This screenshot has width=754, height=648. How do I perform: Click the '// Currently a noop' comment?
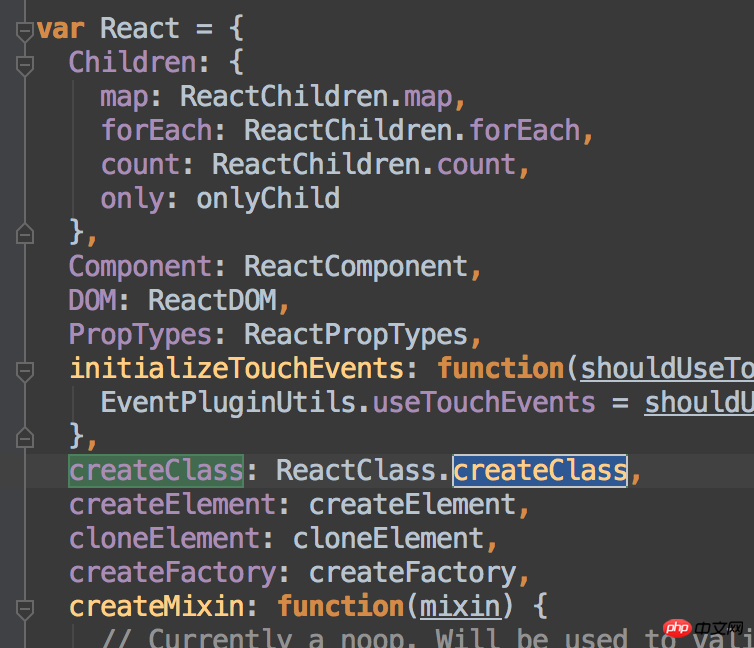point(252,638)
